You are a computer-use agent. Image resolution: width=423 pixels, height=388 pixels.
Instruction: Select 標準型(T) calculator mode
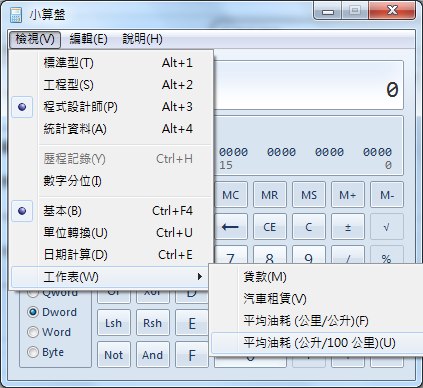coord(112,63)
